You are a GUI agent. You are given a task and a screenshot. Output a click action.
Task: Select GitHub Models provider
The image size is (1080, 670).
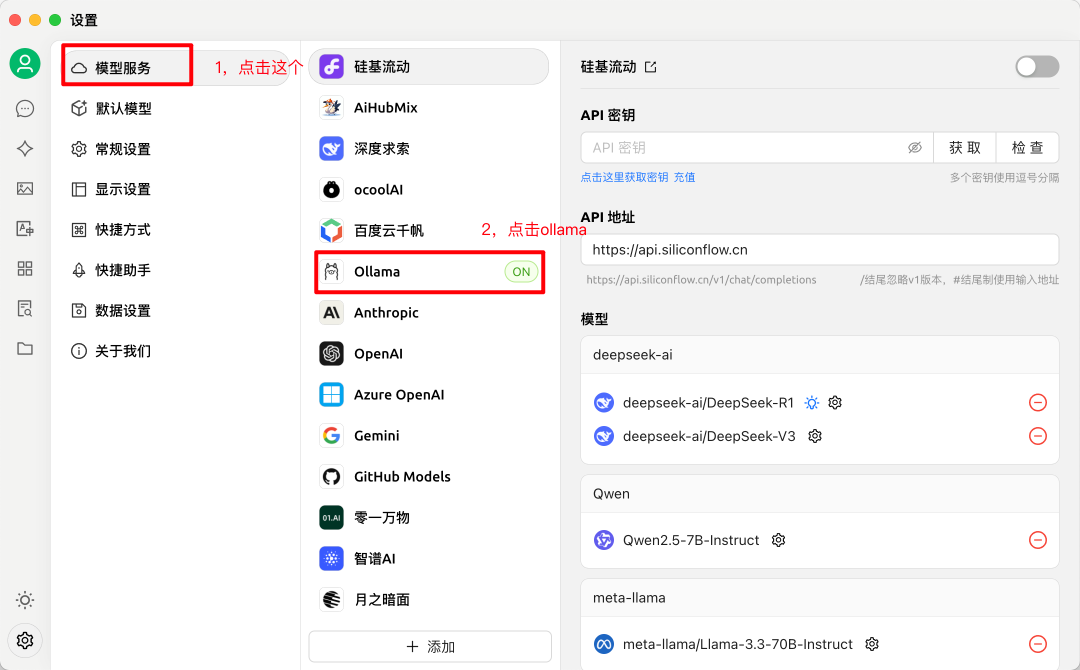pyautogui.click(x=429, y=477)
